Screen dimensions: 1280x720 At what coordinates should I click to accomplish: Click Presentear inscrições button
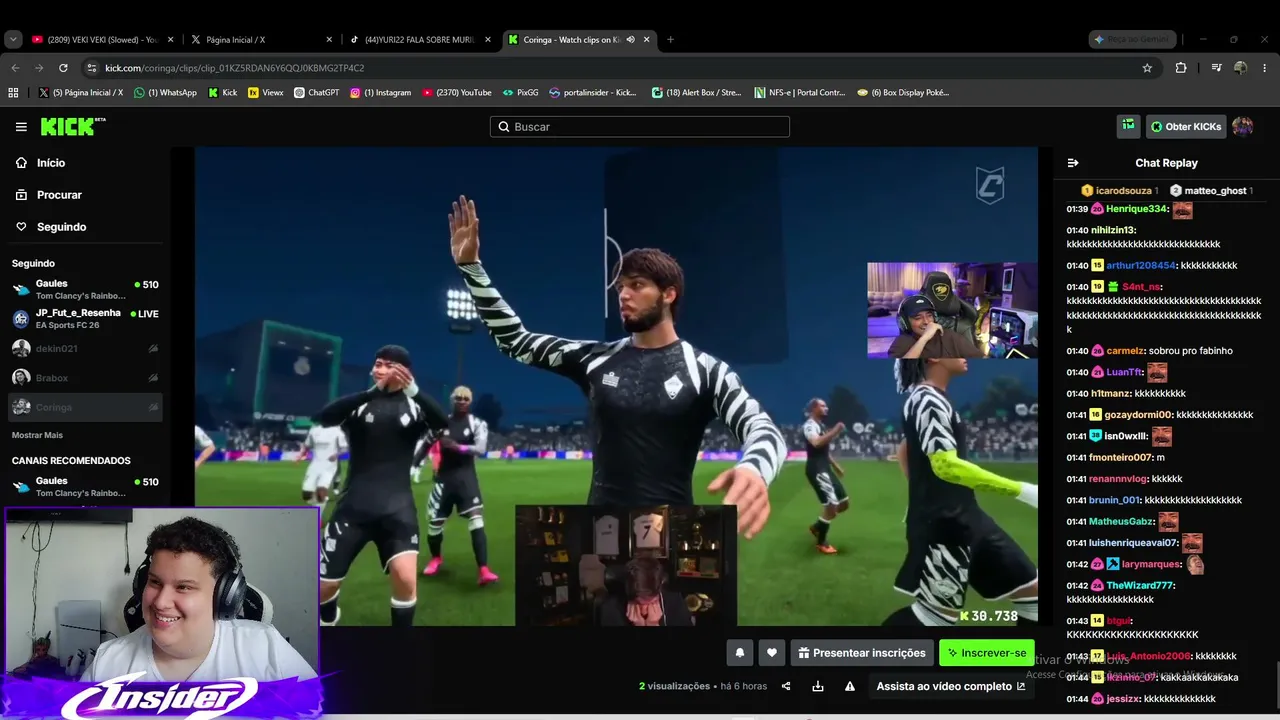[862, 653]
